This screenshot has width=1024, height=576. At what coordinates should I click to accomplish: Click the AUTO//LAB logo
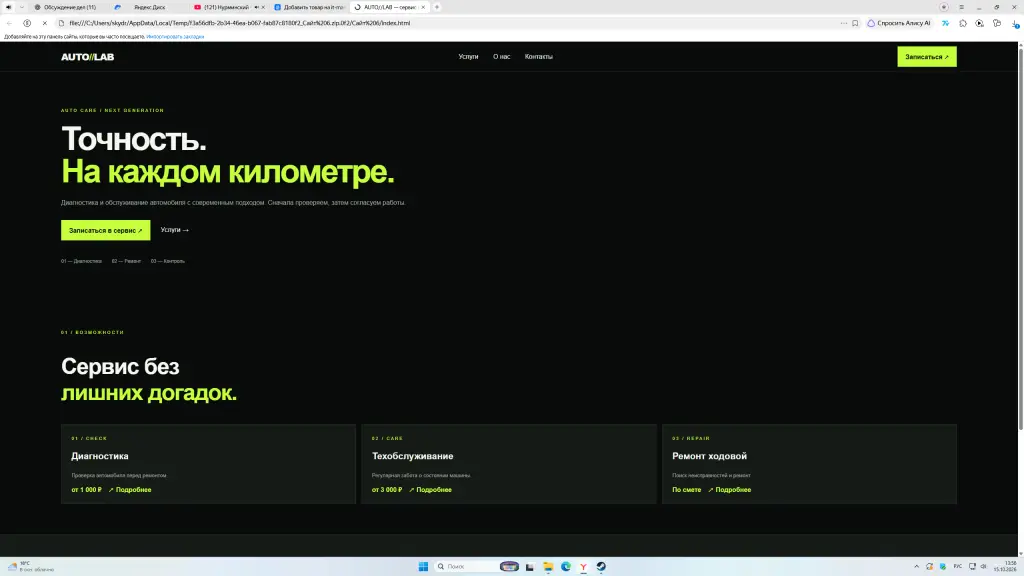(88, 57)
